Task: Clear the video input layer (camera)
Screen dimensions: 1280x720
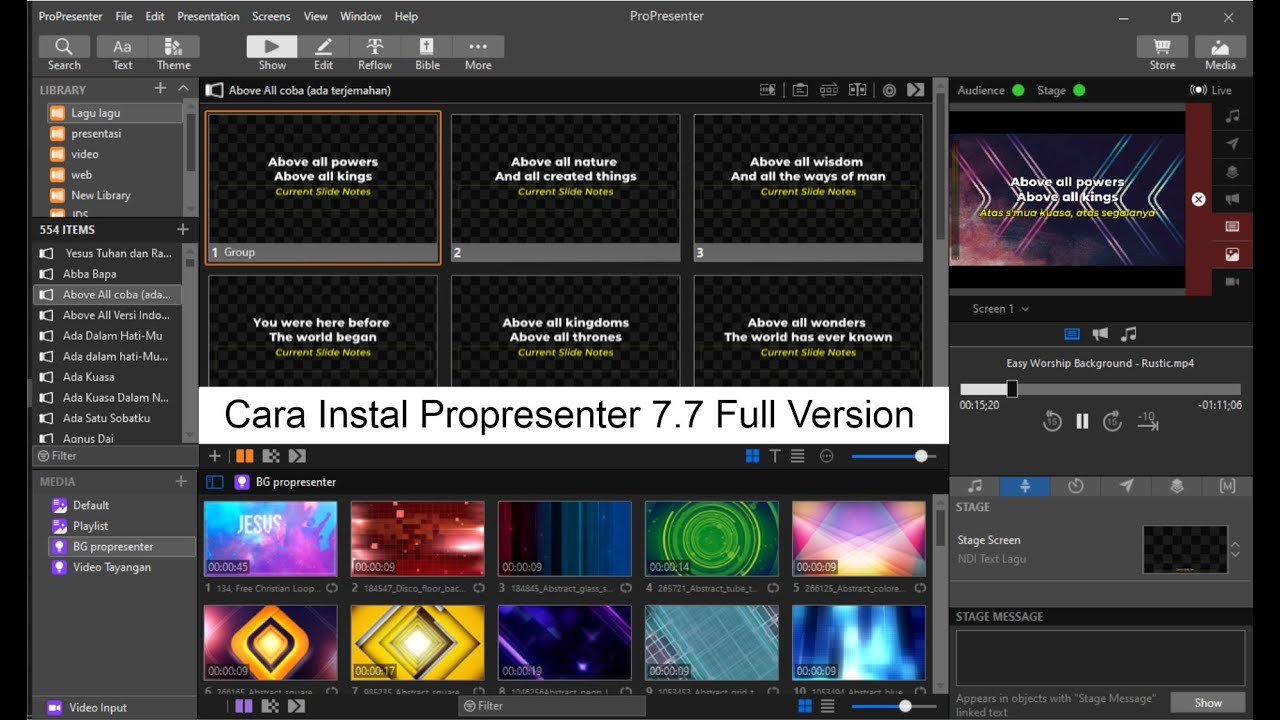Action: coord(1233,282)
